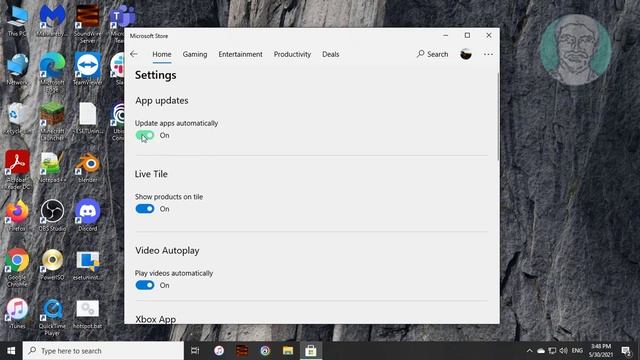Launch Microsoft Edge desktop shortcut

pos(52,72)
